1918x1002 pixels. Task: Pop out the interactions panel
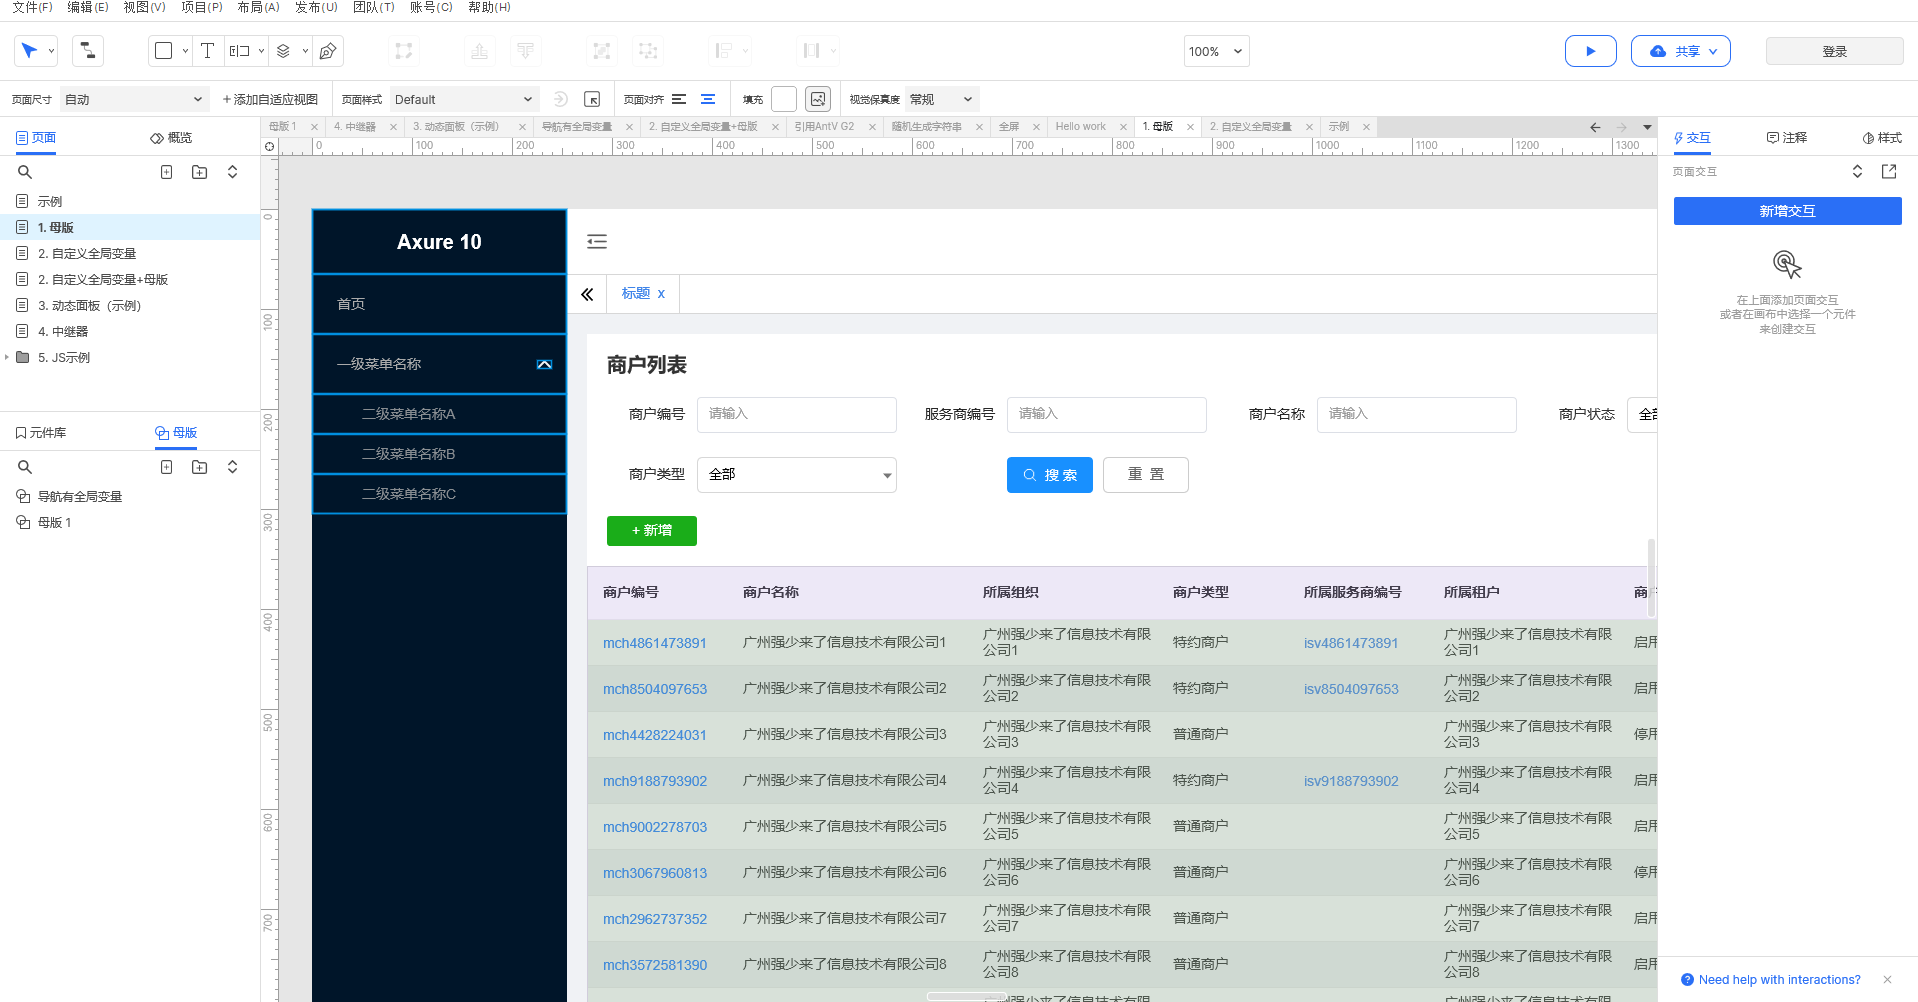coord(1888,172)
